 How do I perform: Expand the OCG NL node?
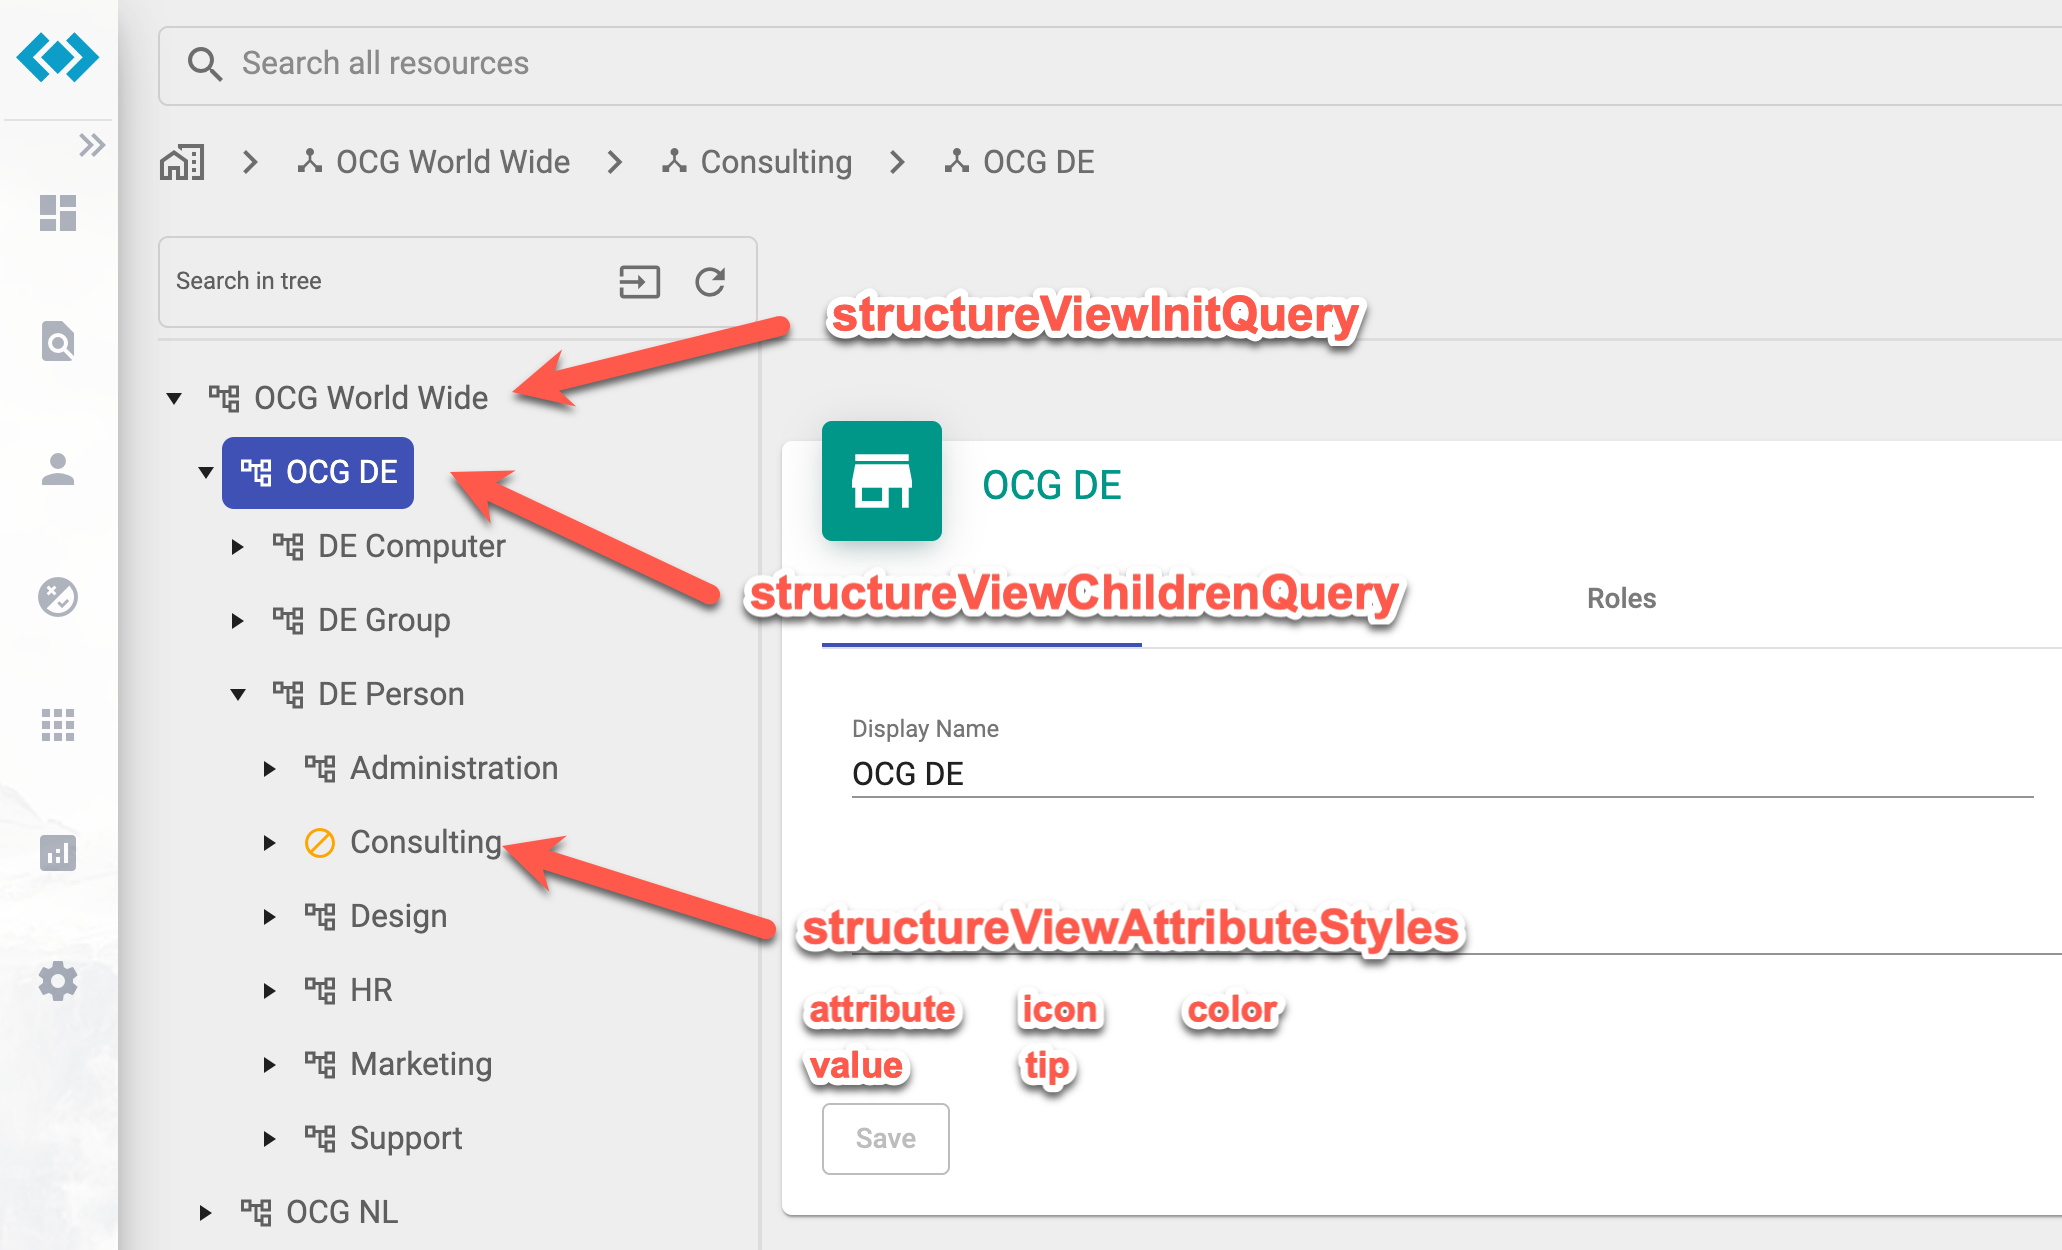click(x=206, y=1213)
